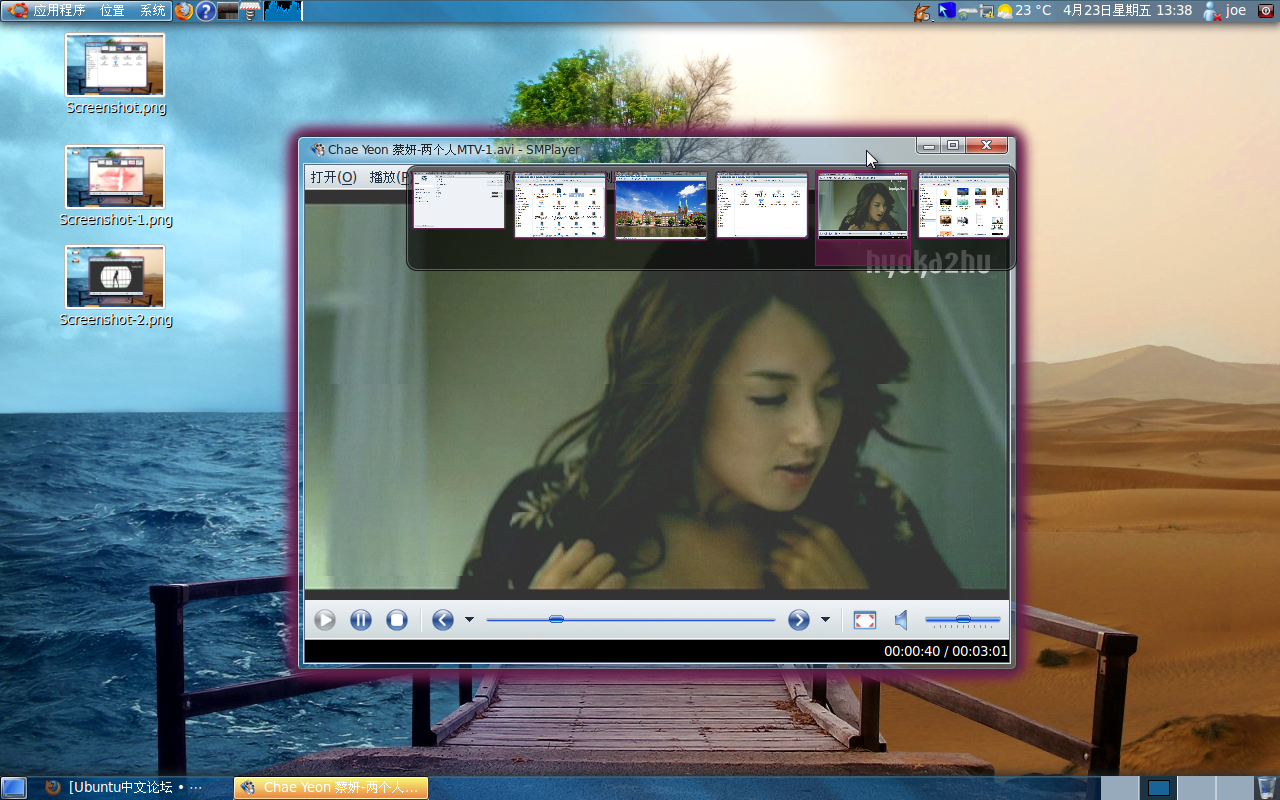Click the SMPlayer title bar app icon
The image size is (1280, 800).
318,150
